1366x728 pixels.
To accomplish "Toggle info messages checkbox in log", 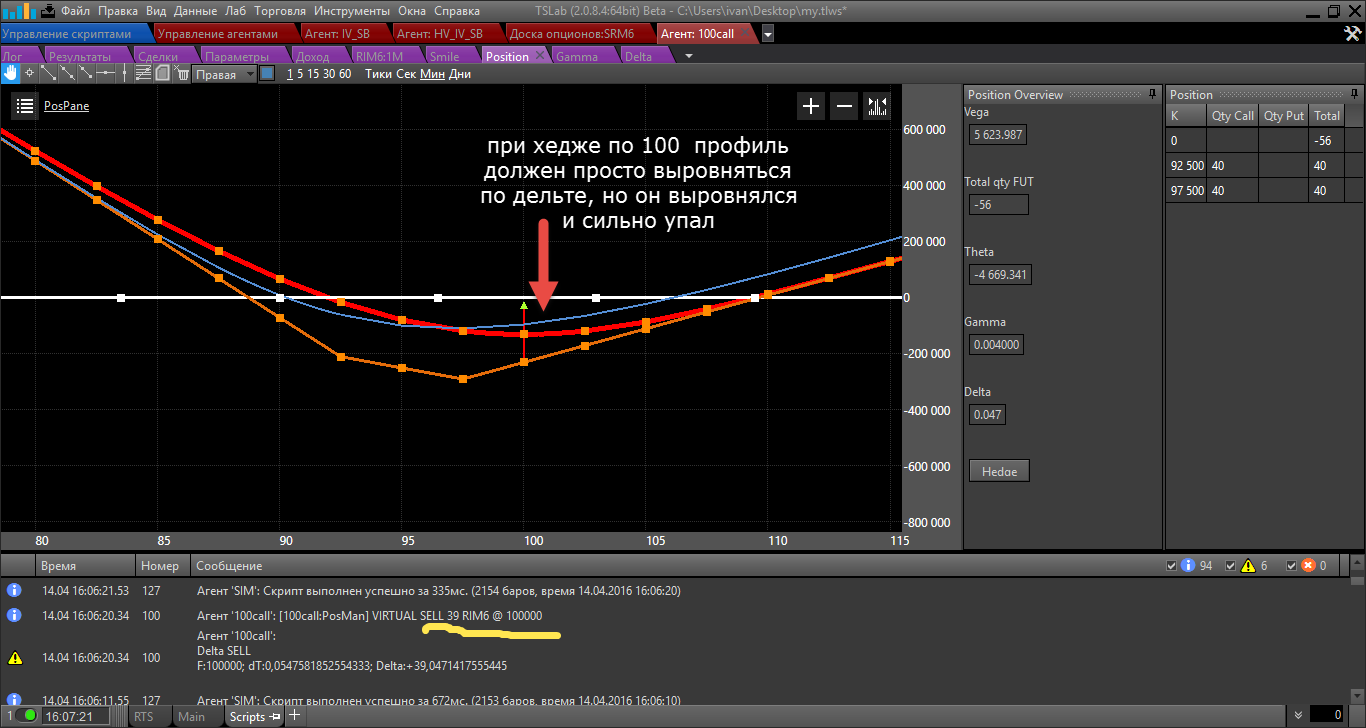I will 1172,566.
